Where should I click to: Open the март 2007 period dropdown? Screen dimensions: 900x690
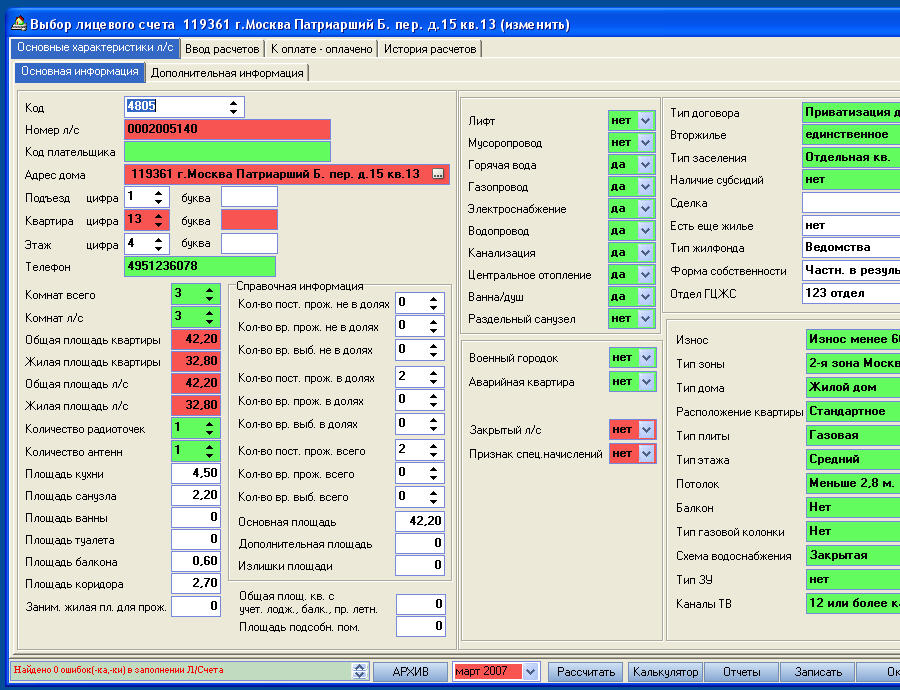click(x=530, y=672)
